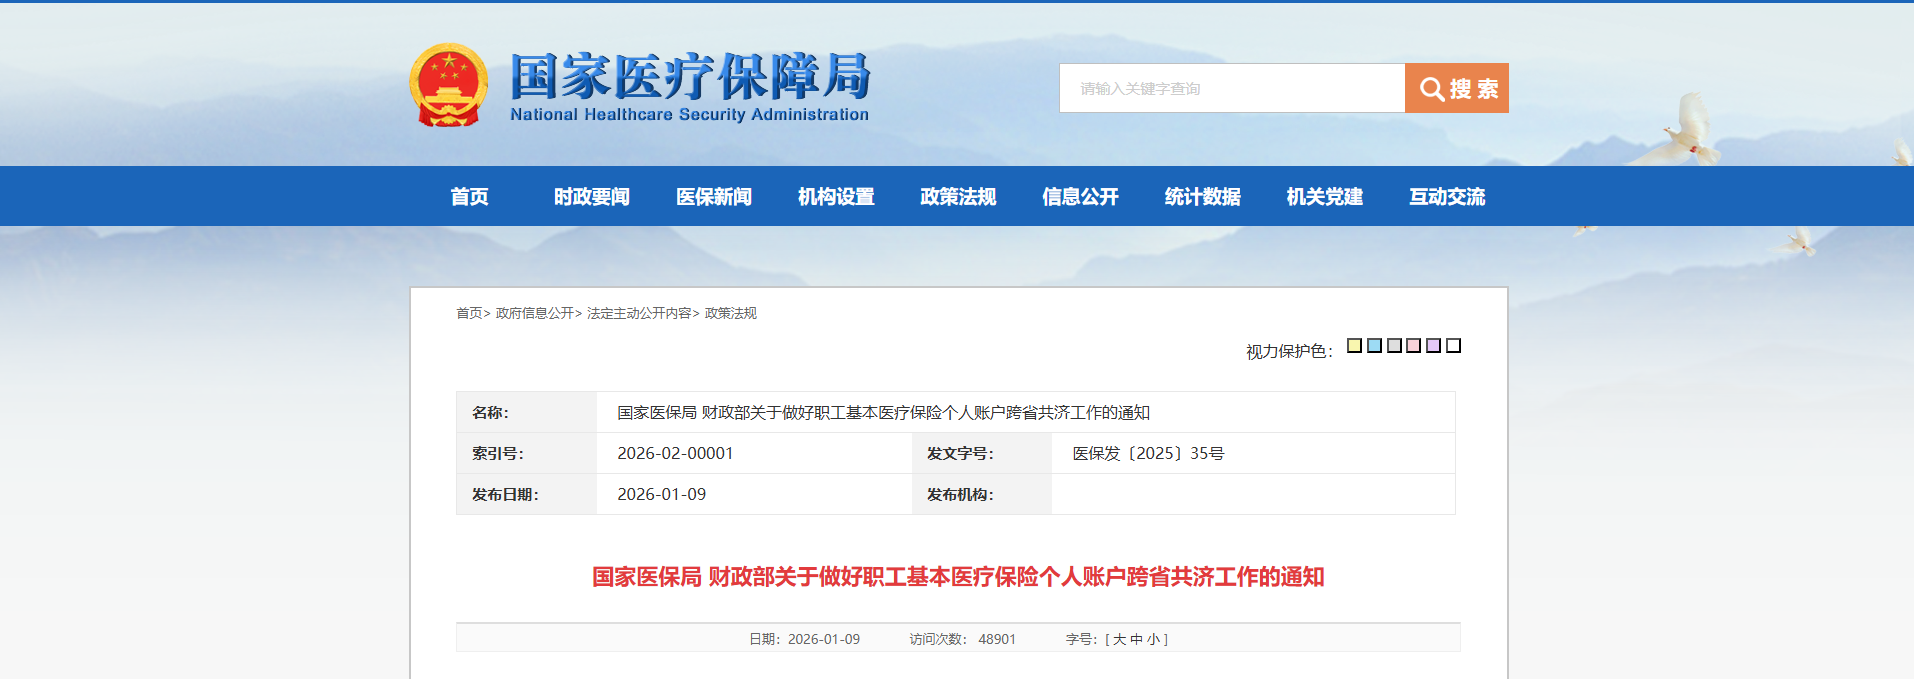This screenshot has width=1914, height=679.
Task: Select the blue eye-protection color
Action: [x=1374, y=345]
